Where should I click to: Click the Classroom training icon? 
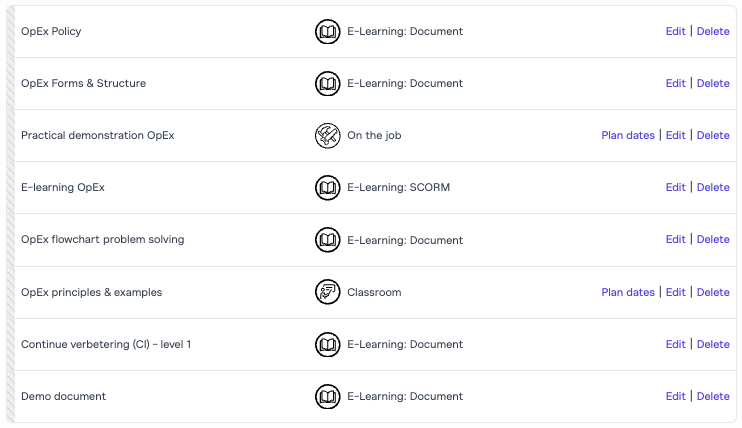pos(328,293)
